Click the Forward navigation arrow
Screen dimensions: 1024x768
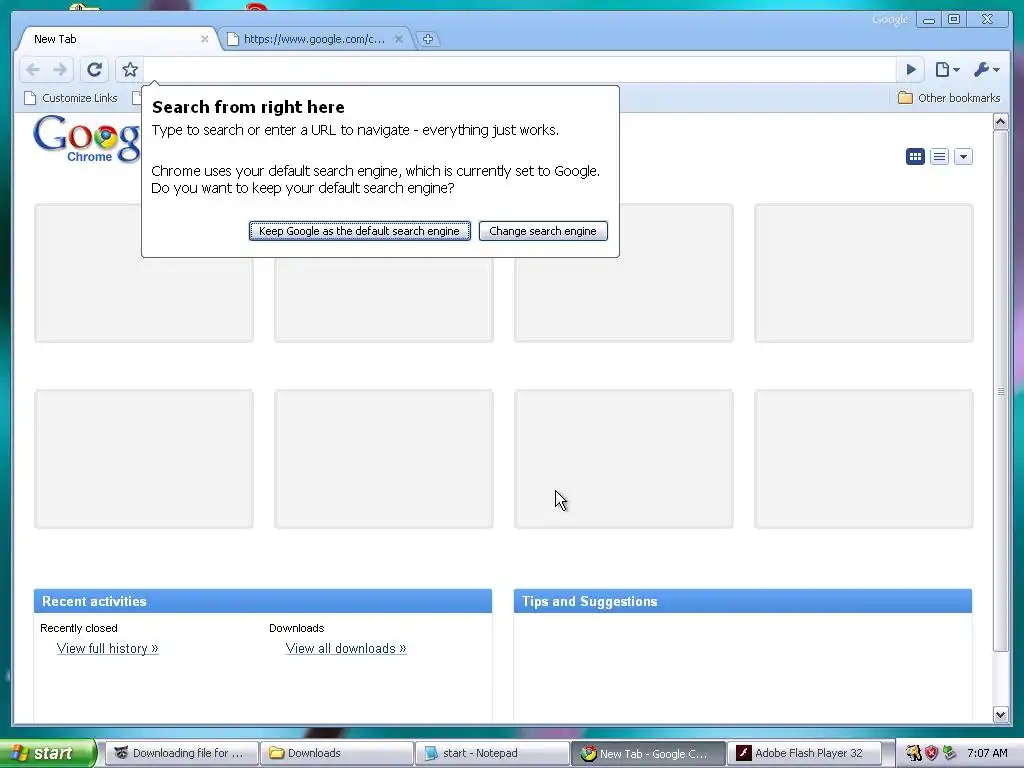click(x=59, y=69)
